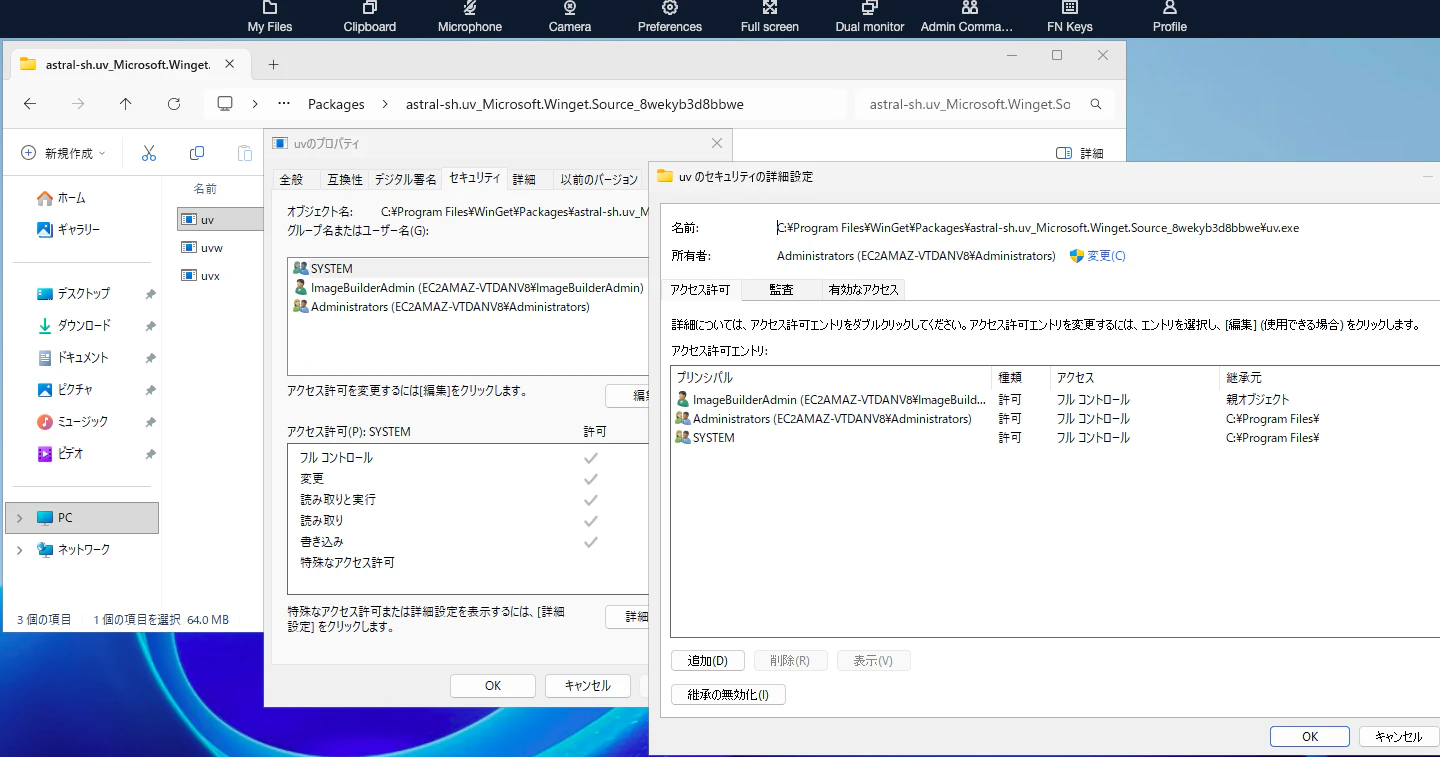
Task: Expand the ネットワーク tree node
Action: (x=19, y=550)
